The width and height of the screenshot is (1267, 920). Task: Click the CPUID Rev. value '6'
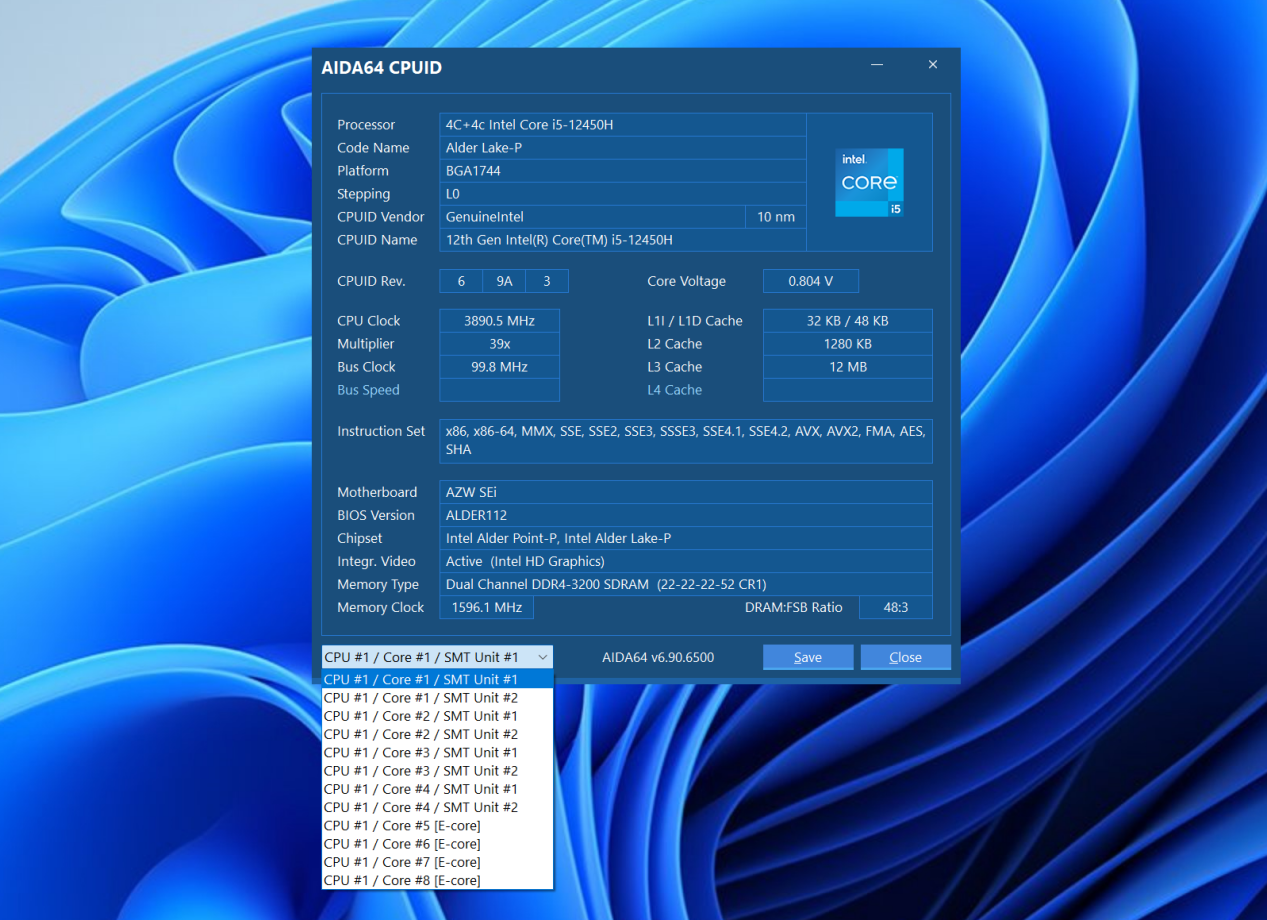(461, 281)
